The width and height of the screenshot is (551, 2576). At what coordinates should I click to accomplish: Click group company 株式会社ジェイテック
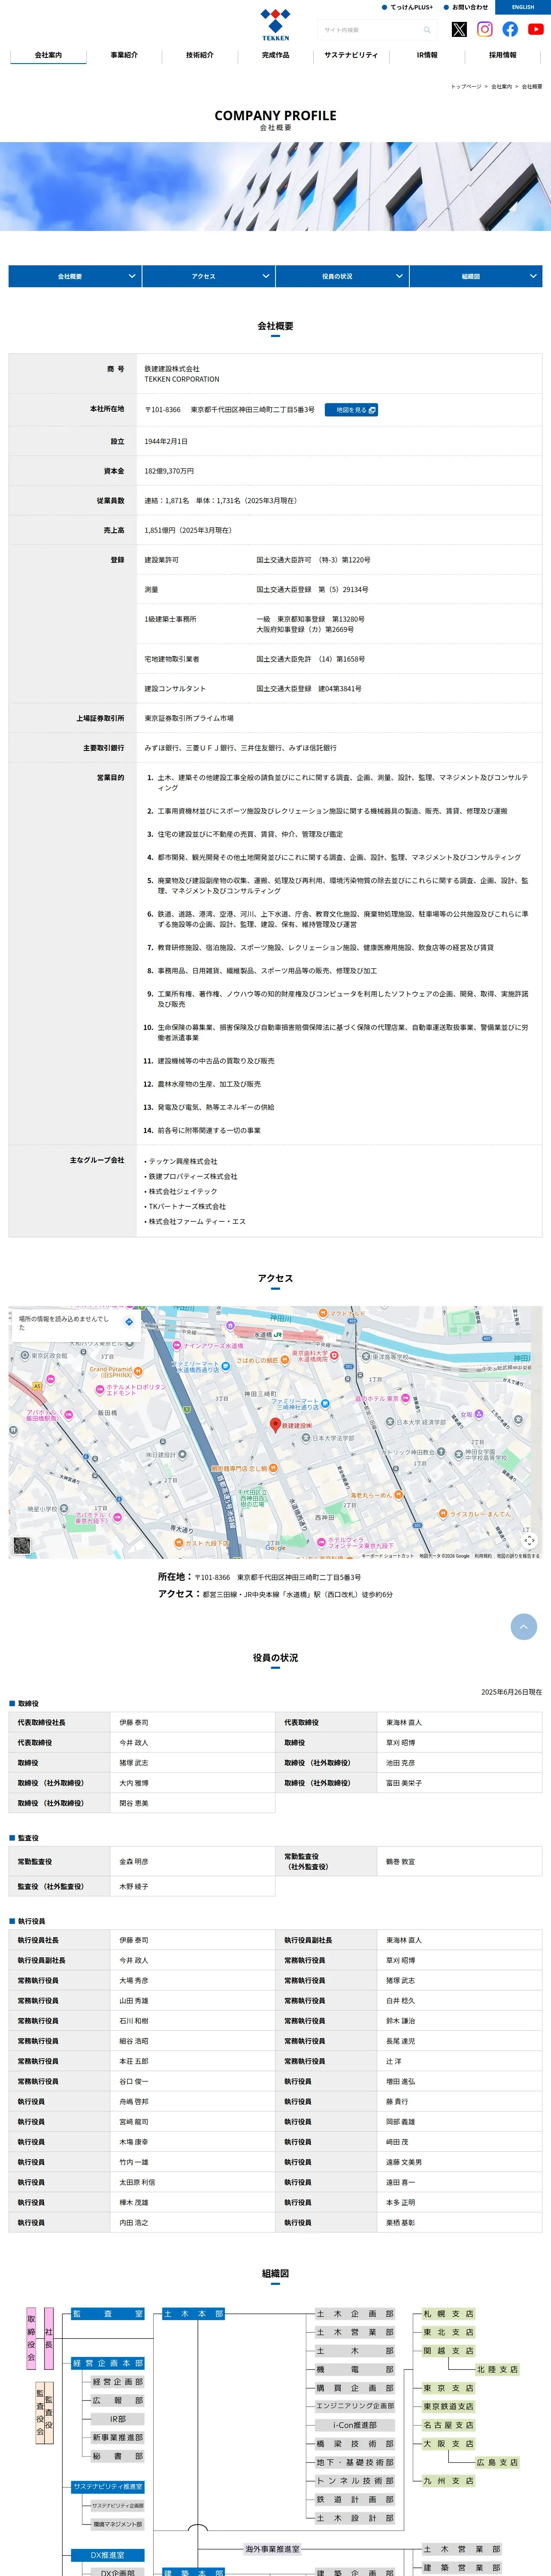[183, 1191]
